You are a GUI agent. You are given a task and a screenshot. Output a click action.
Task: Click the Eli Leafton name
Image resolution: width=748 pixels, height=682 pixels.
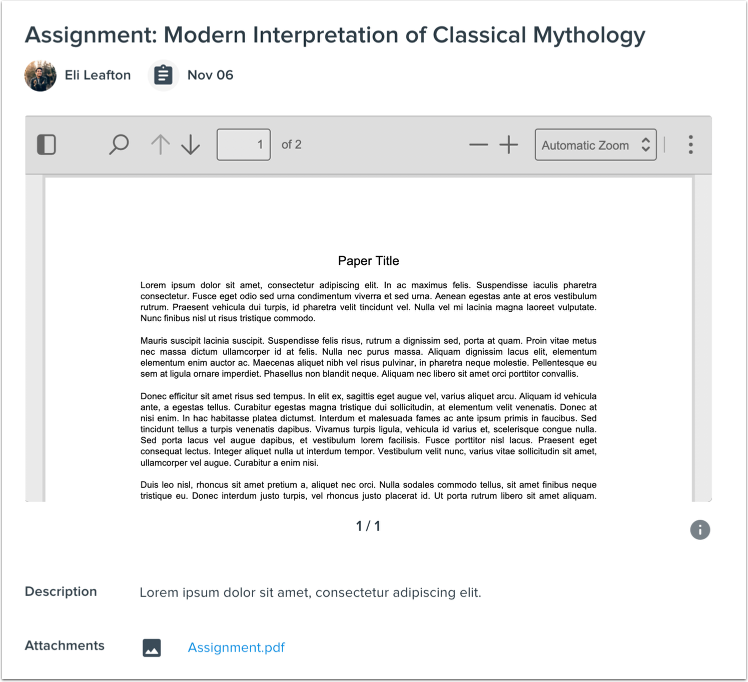98,75
